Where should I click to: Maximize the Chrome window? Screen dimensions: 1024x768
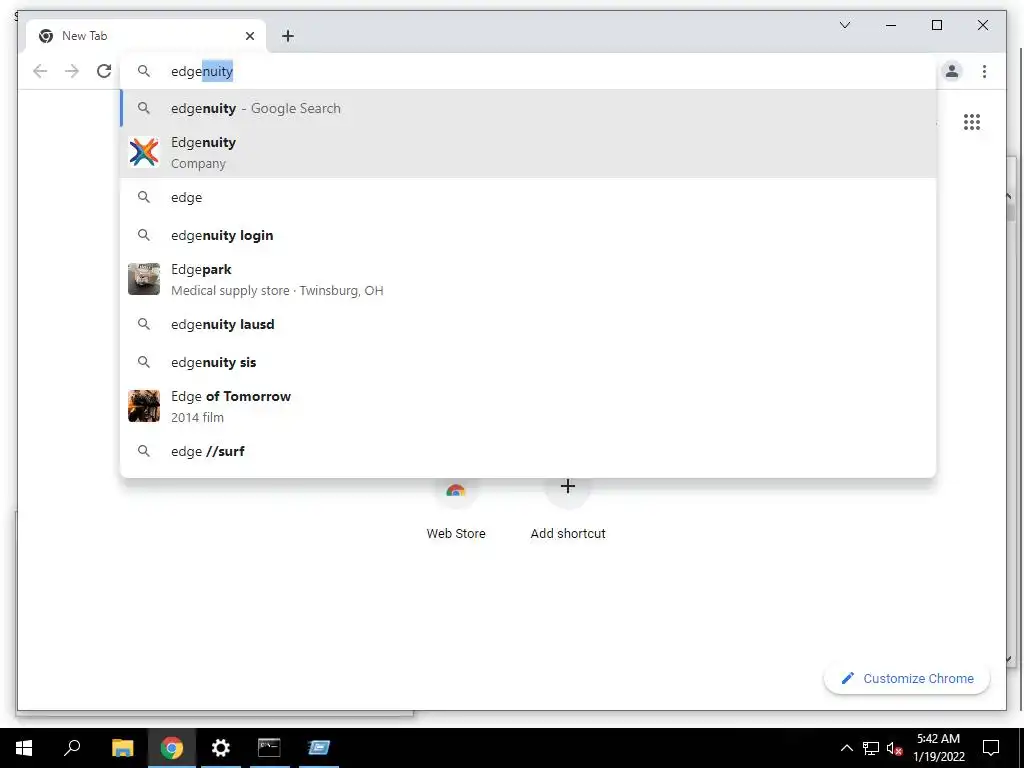[936, 25]
